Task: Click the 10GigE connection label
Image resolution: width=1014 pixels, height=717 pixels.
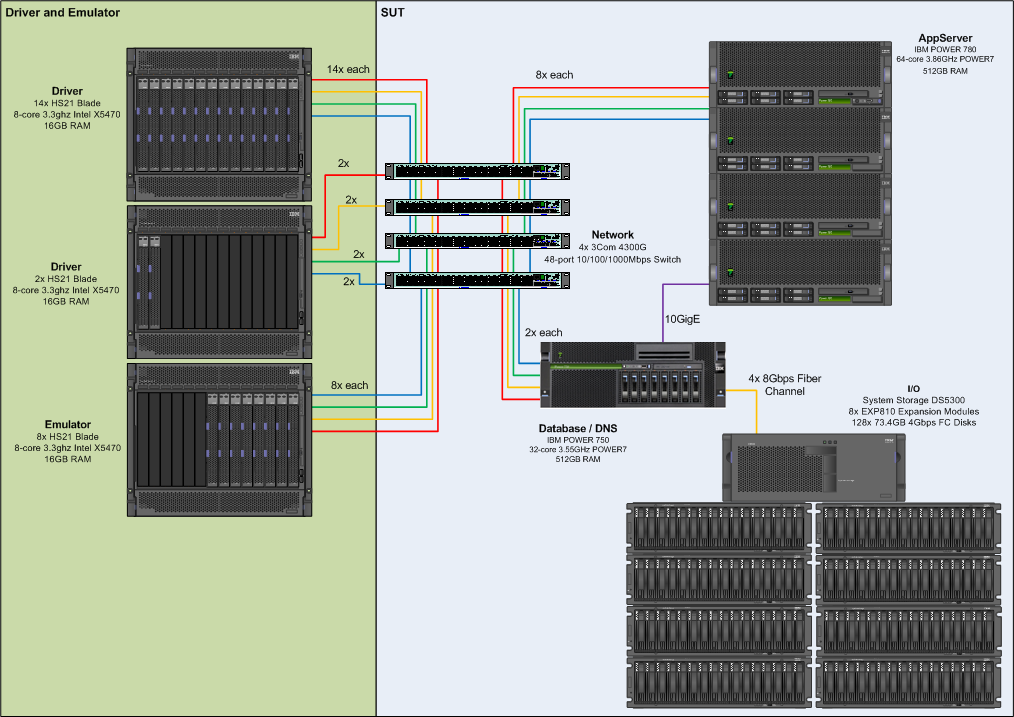Action: 684,319
